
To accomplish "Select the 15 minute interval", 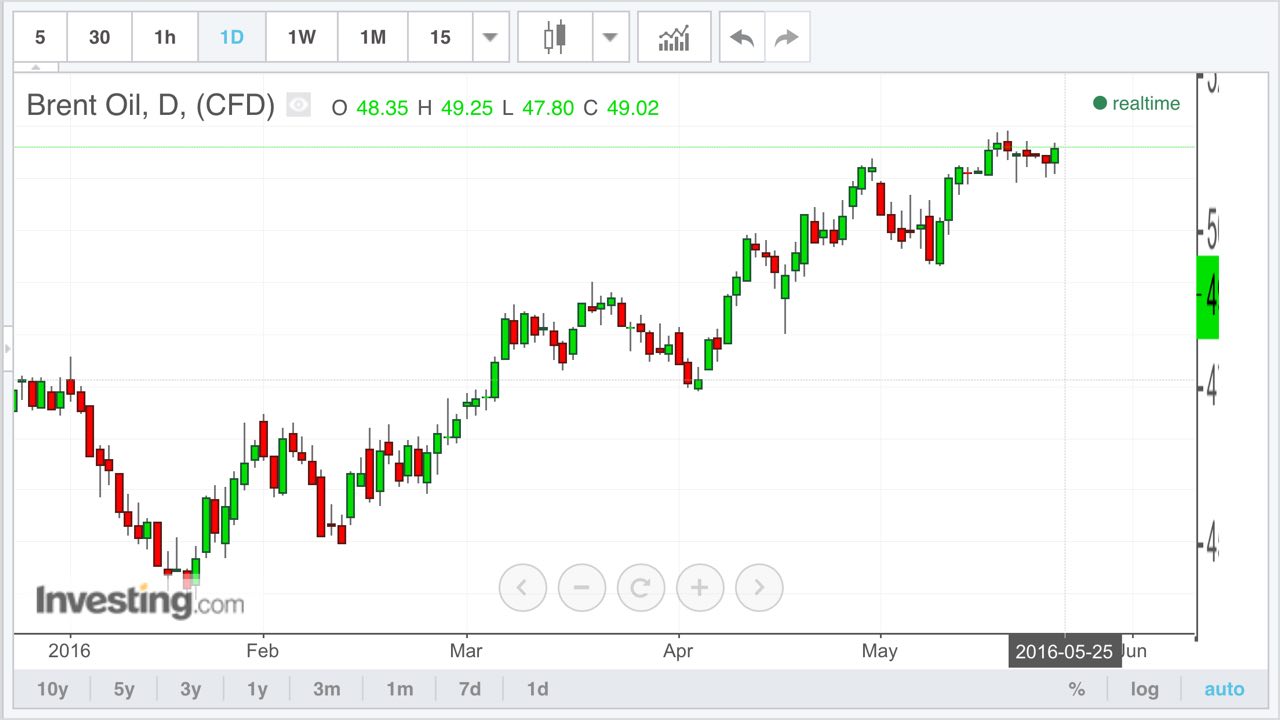I will tap(440, 37).
